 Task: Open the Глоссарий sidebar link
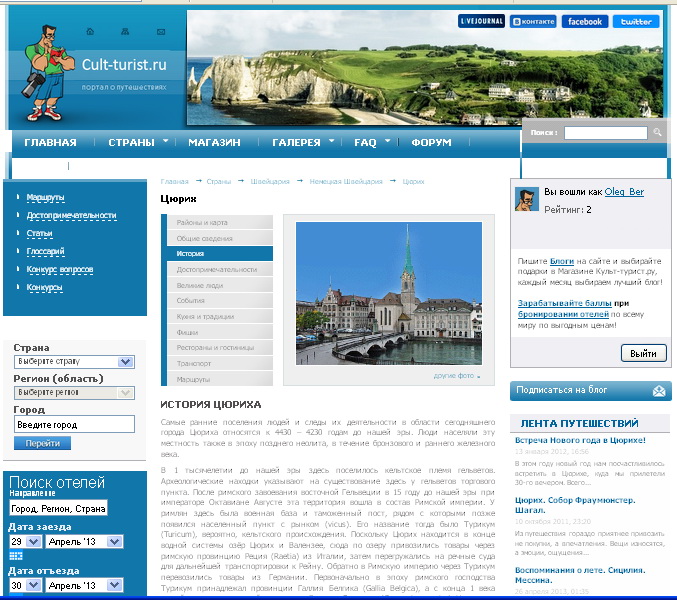point(45,251)
